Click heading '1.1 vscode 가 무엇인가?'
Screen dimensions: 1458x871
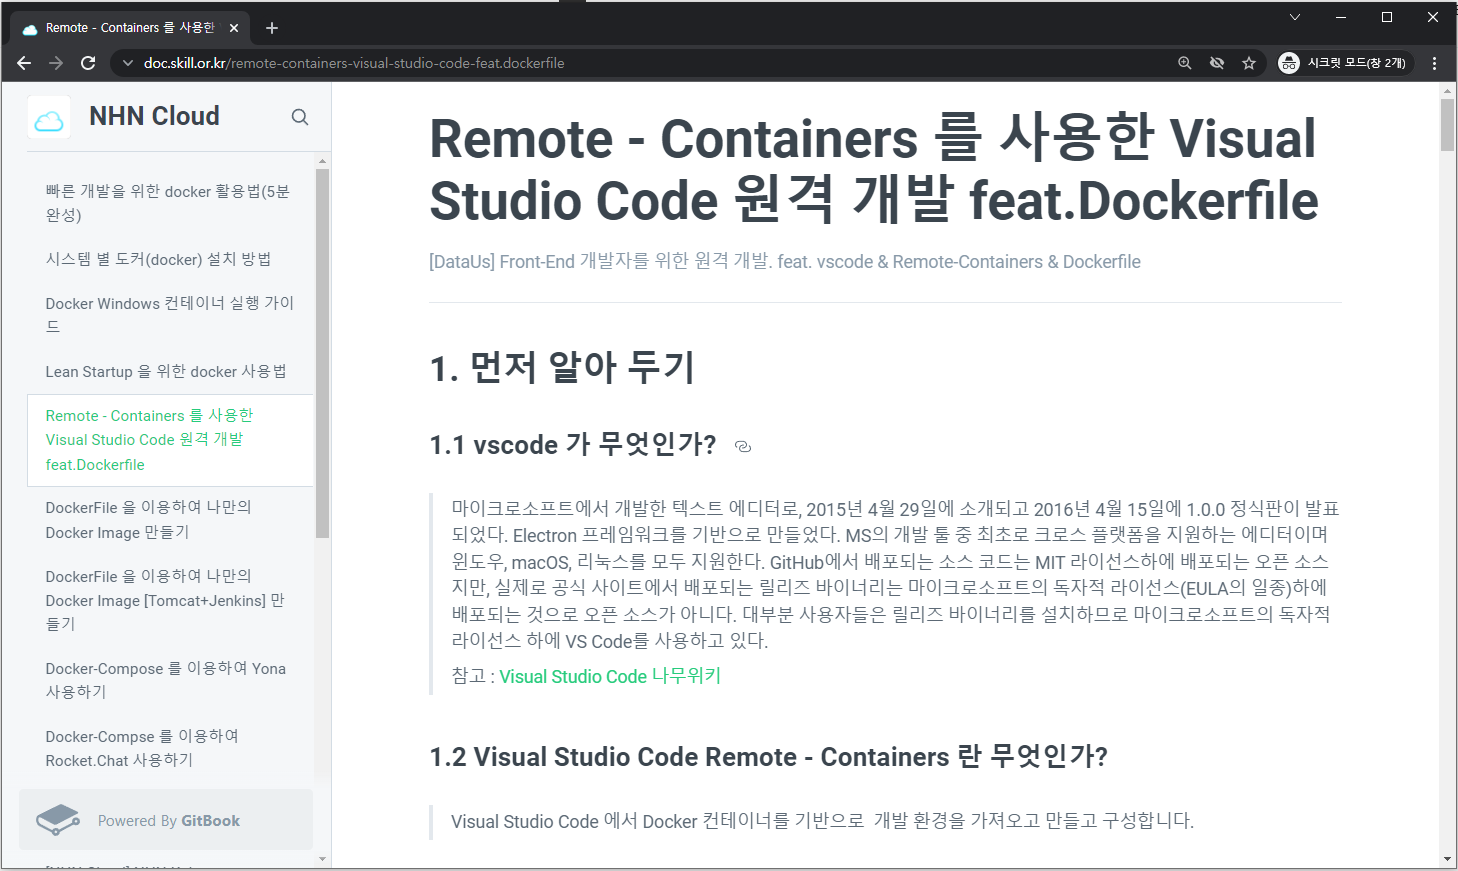[573, 445]
